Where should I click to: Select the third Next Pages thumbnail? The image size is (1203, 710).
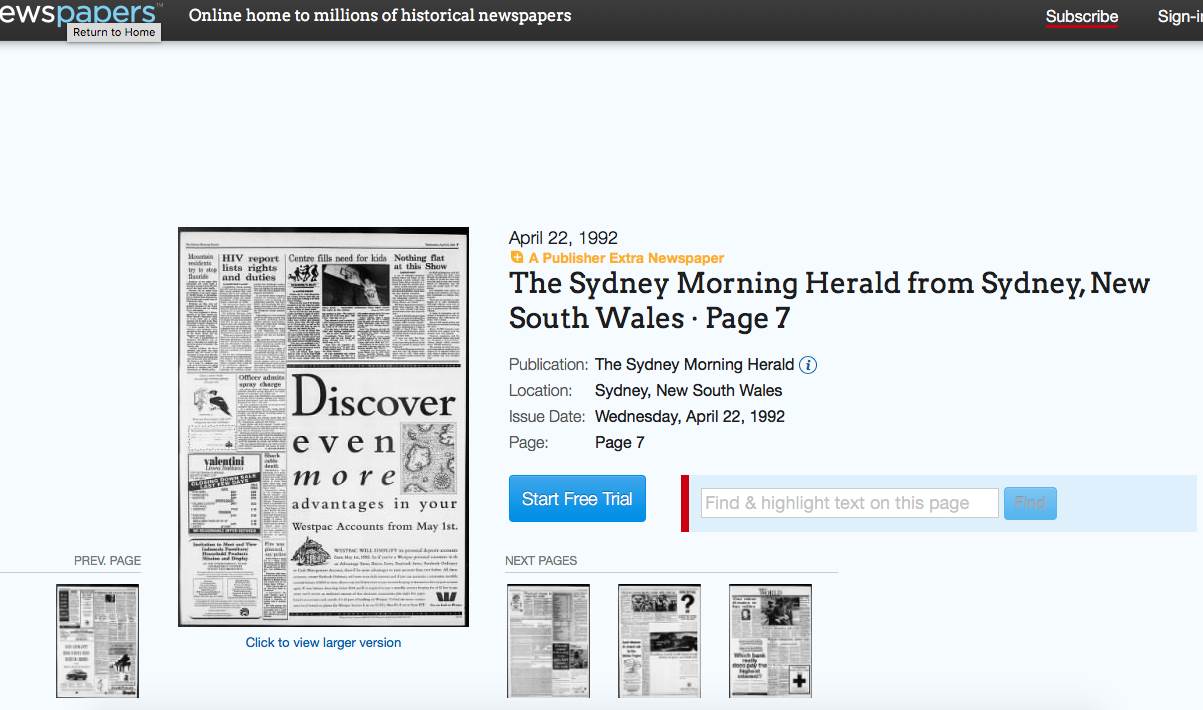tap(770, 640)
